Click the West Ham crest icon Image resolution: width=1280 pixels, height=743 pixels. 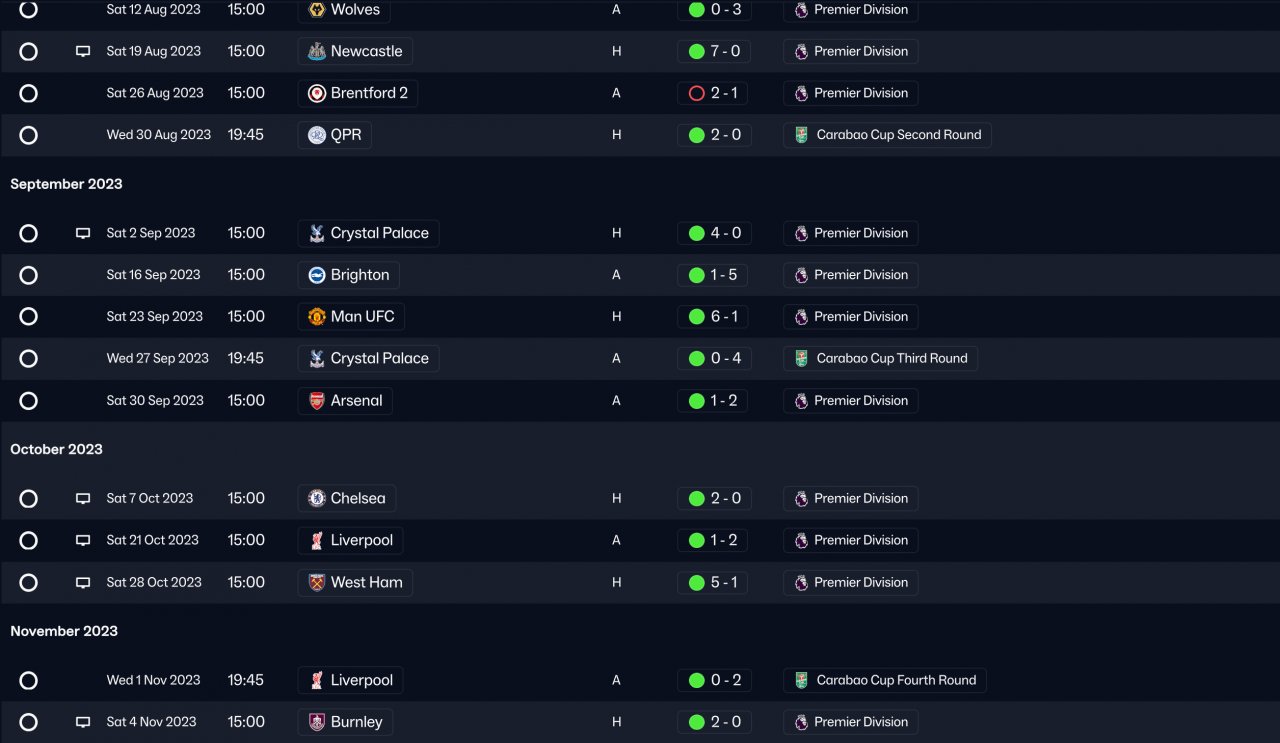click(317, 582)
